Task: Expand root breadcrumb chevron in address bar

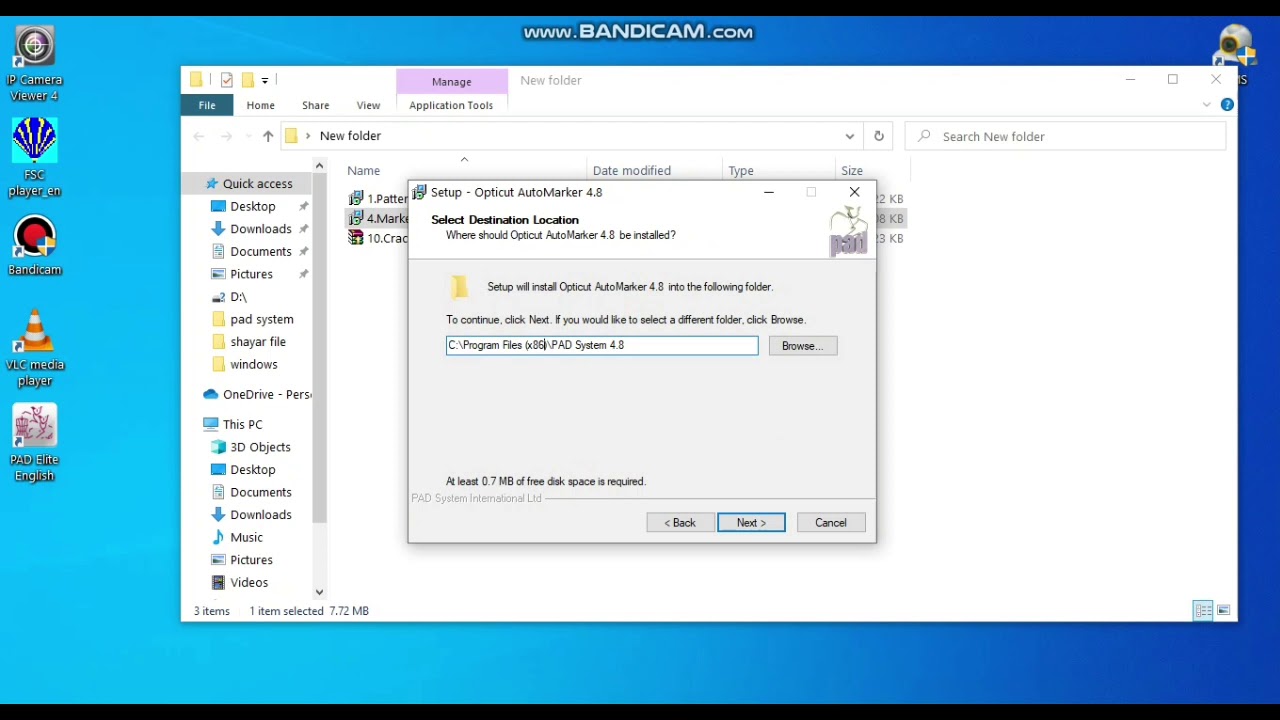Action: click(308, 136)
